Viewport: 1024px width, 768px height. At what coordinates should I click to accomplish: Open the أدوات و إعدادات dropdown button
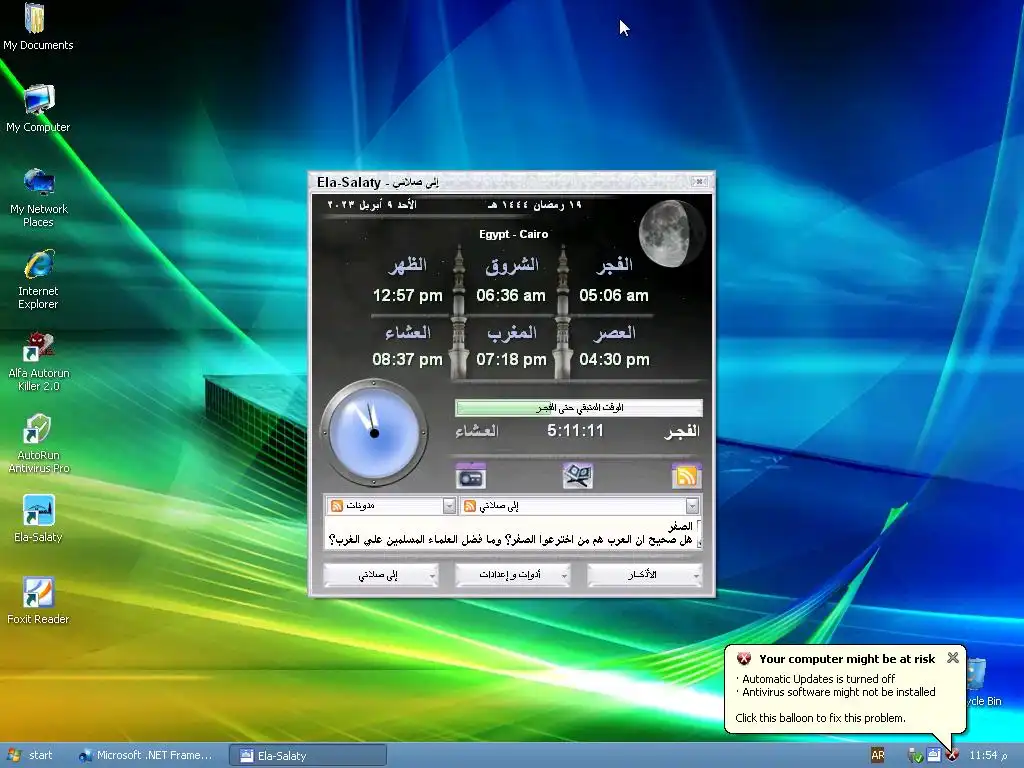coord(512,575)
